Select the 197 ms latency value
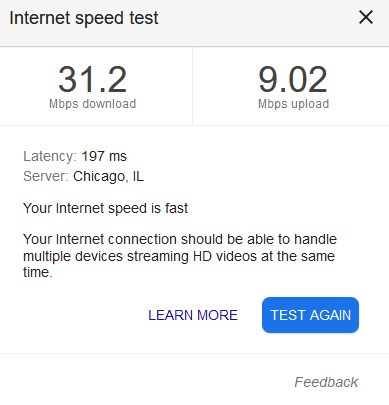This screenshot has height=405, width=389. pos(104,156)
